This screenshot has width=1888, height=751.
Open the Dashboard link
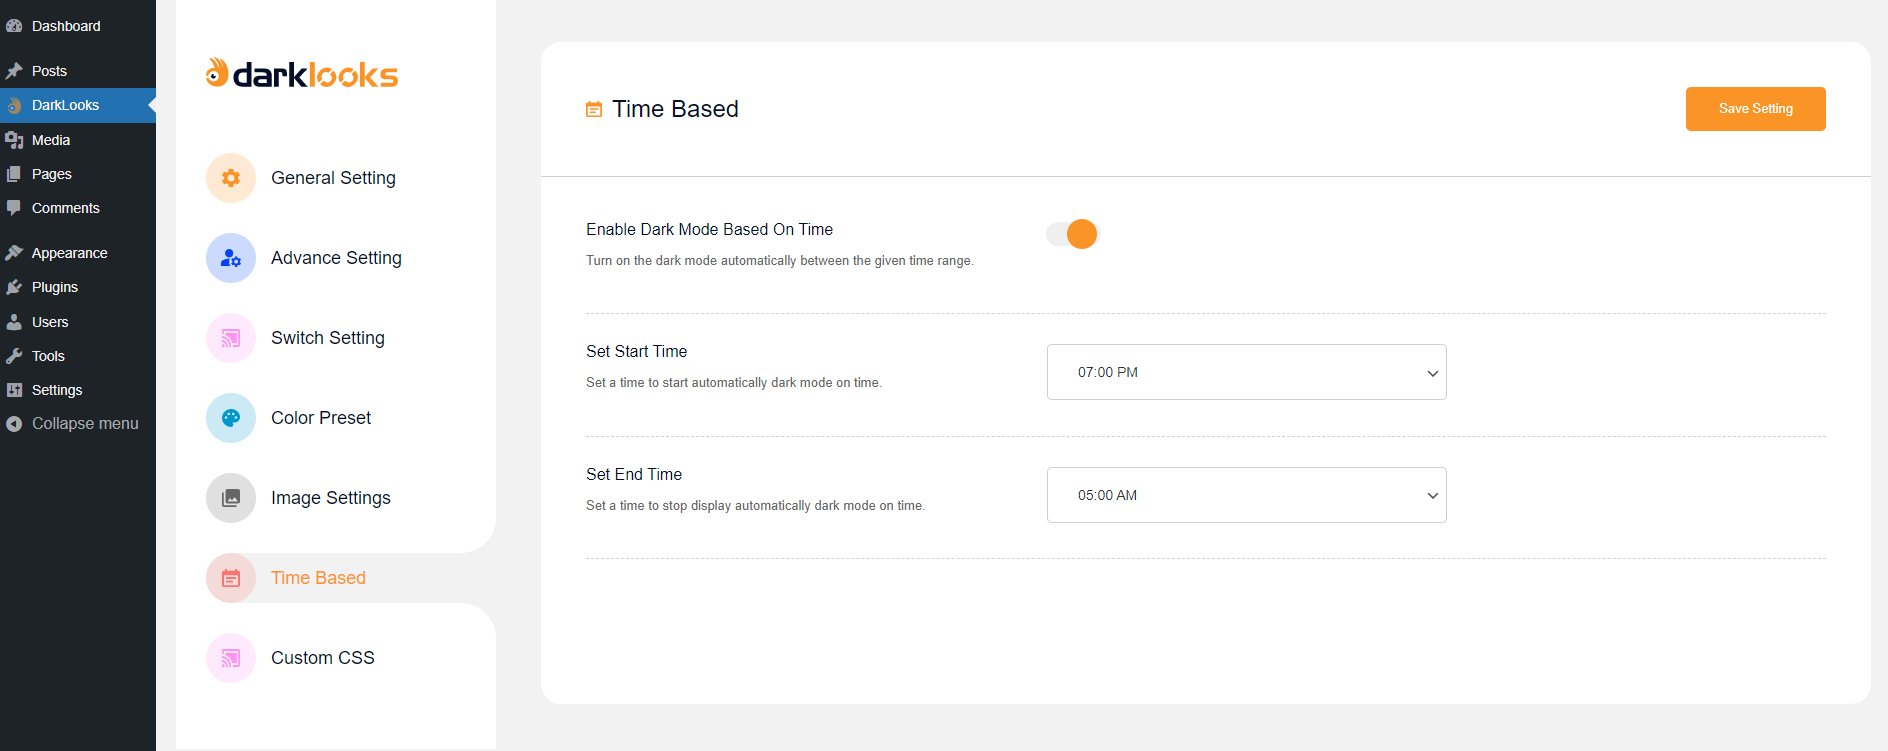(66, 26)
